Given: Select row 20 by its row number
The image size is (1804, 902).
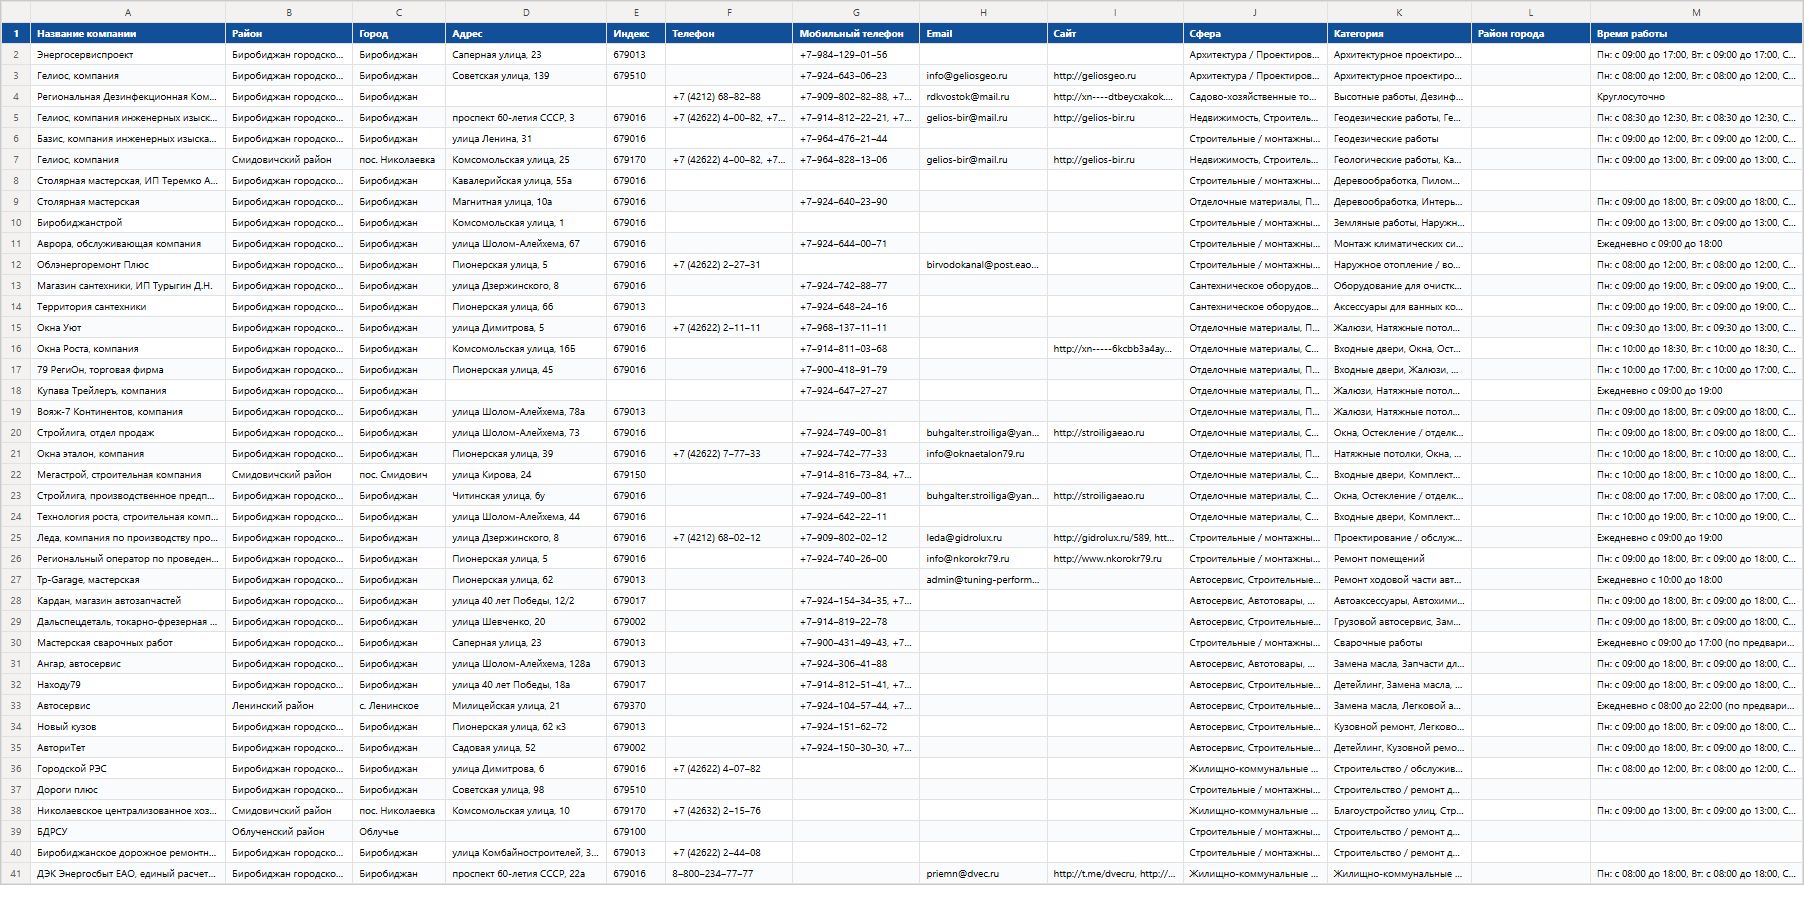Looking at the screenshot, I should tap(16, 433).
